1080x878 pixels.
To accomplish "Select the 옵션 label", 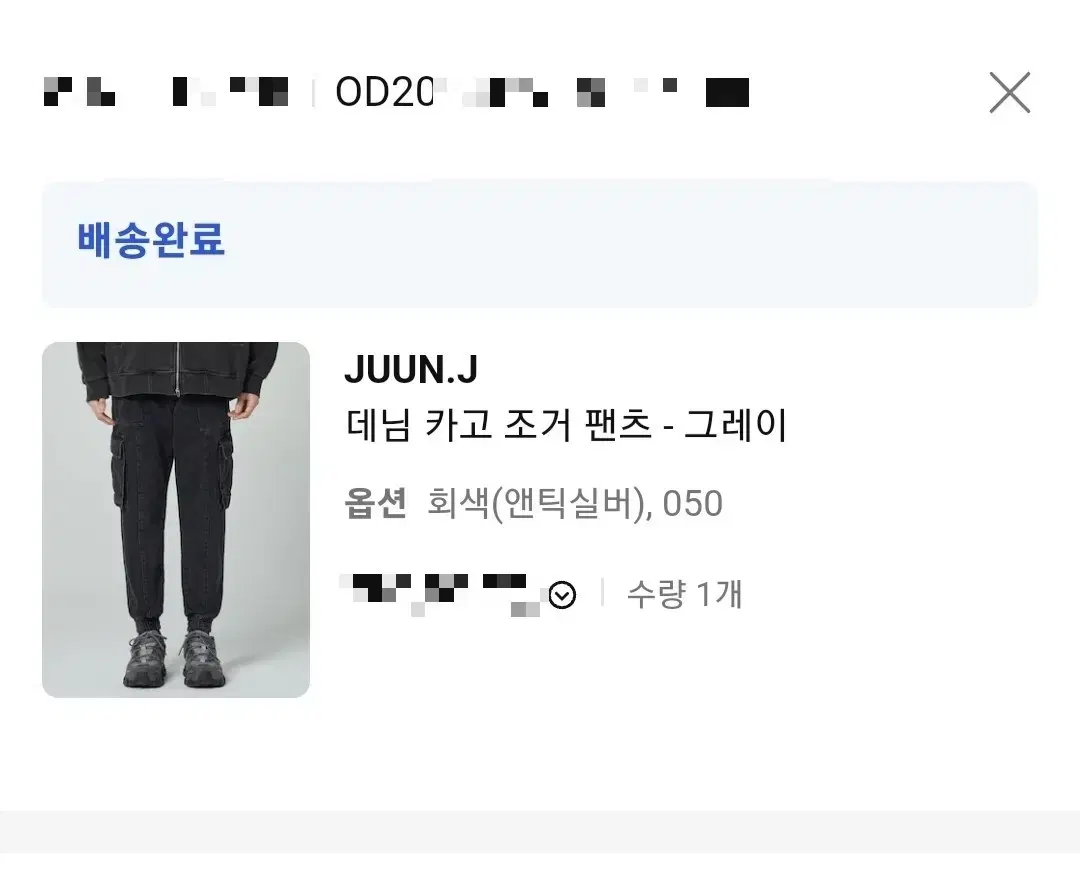I will click(x=376, y=503).
